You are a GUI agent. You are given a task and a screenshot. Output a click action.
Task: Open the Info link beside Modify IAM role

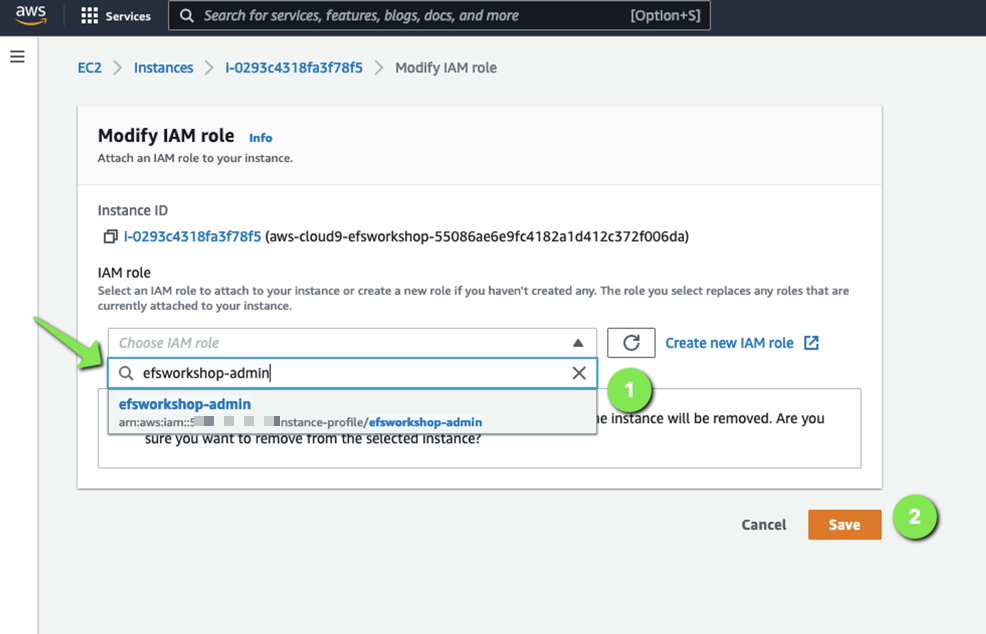point(260,138)
